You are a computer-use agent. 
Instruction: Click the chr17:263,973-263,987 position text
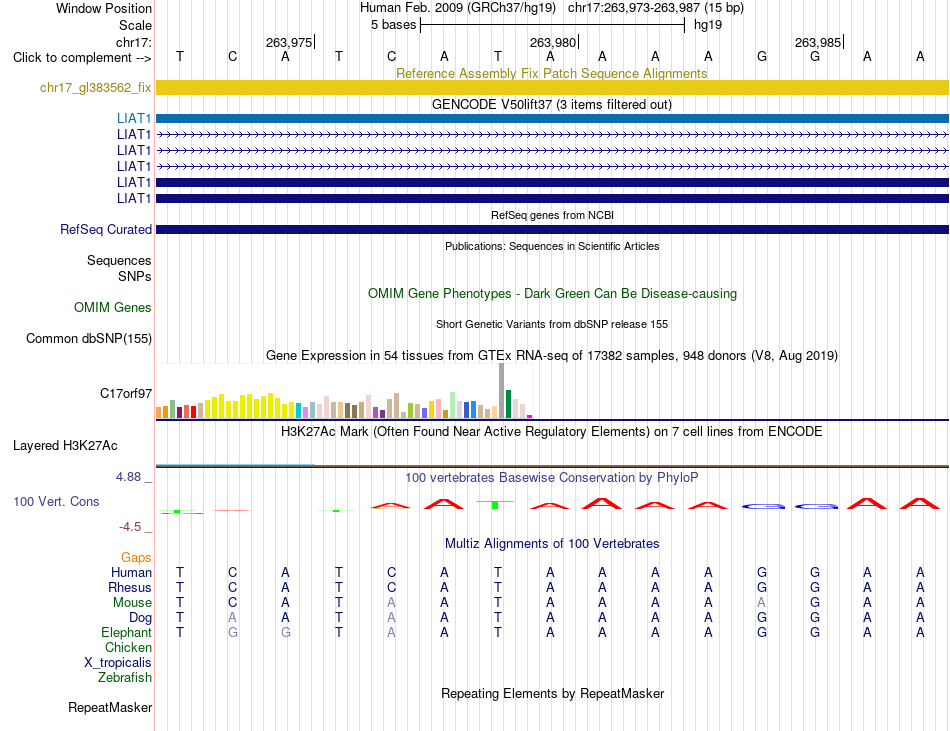(656, 8)
